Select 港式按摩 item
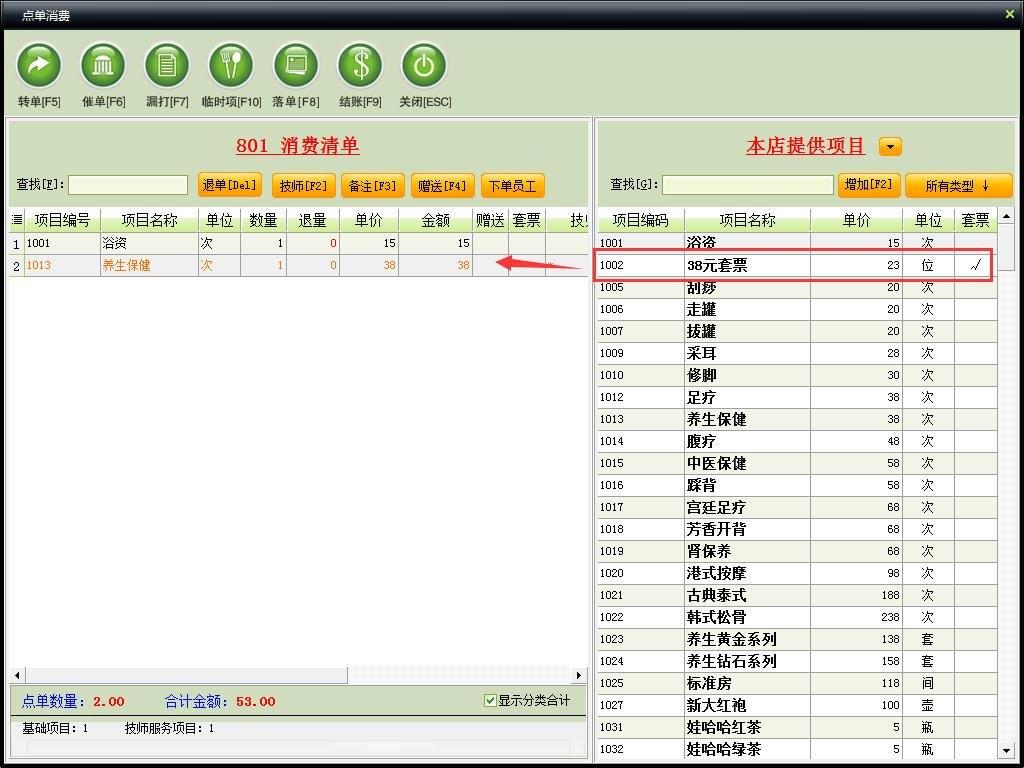The image size is (1024, 768). [797, 573]
